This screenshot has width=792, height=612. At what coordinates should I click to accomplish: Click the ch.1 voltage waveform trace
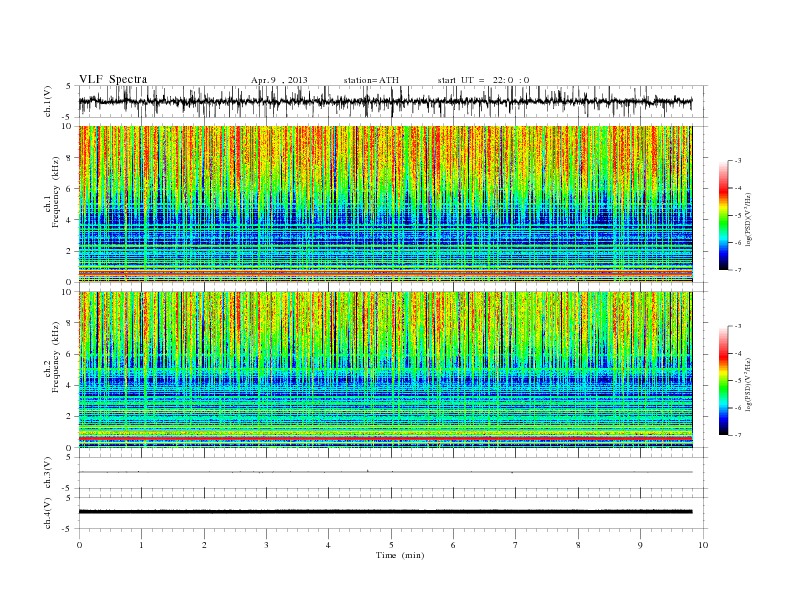(385, 101)
